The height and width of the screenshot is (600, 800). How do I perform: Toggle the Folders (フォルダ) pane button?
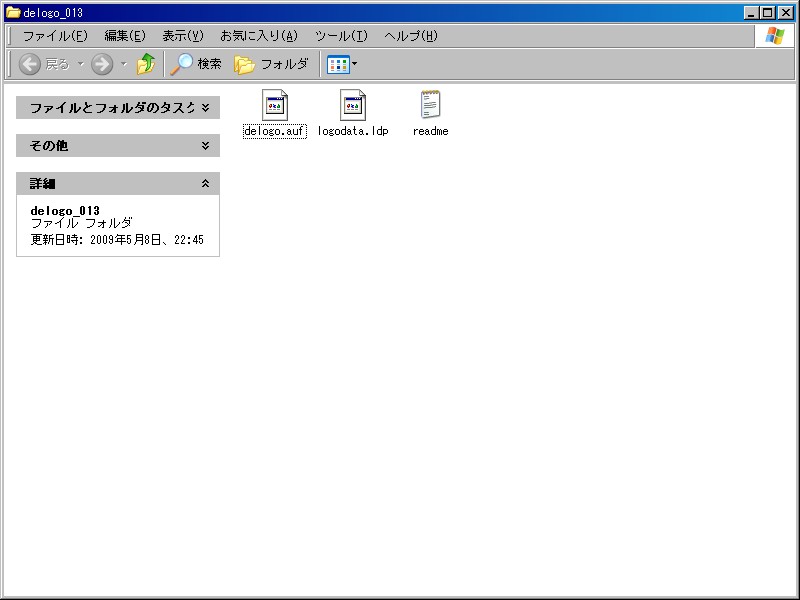tap(271, 64)
